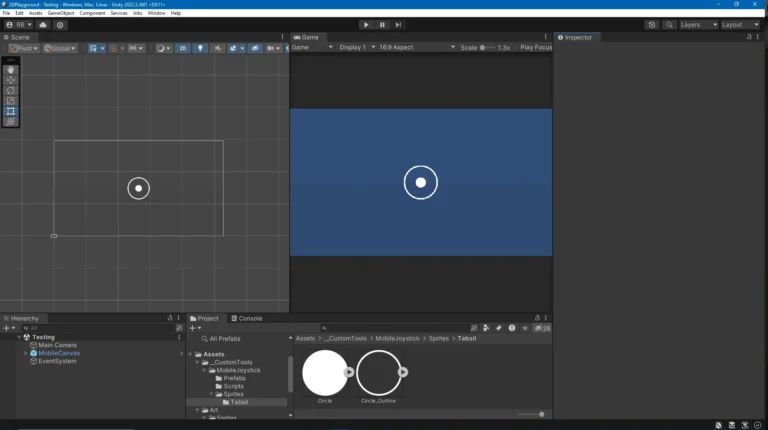This screenshot has width=768, height=430.
Task: Click global Search magnifier icon
Action: click(x=669, y=25)
